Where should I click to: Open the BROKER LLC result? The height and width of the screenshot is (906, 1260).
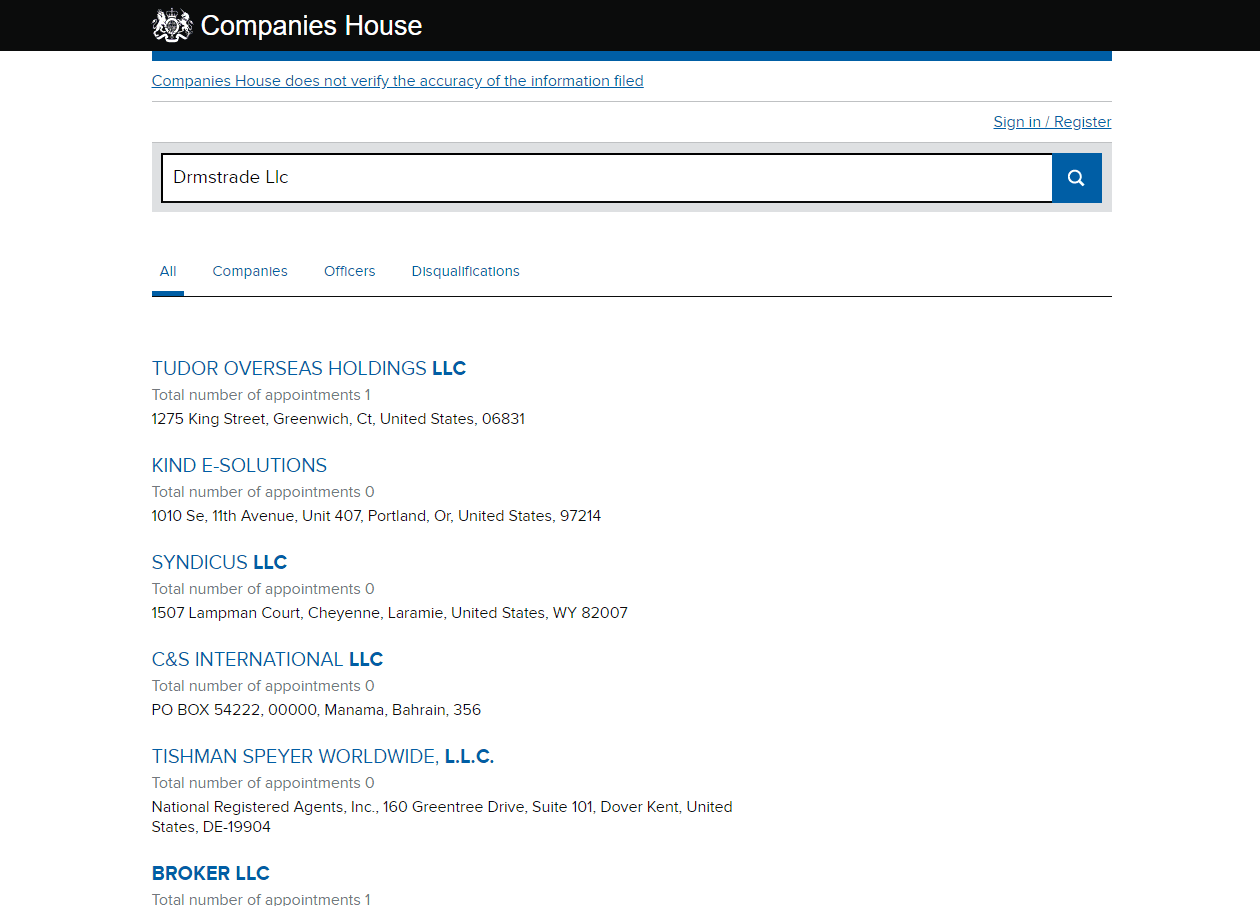tap(210, 873)
